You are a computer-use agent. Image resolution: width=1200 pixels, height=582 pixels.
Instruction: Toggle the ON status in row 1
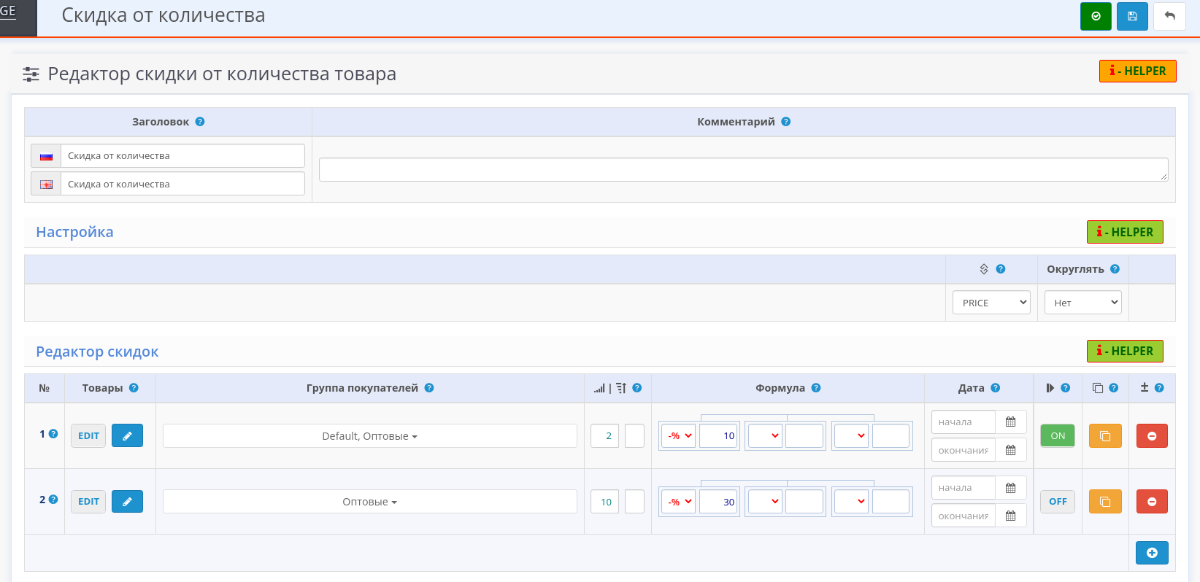[1057, 436]
